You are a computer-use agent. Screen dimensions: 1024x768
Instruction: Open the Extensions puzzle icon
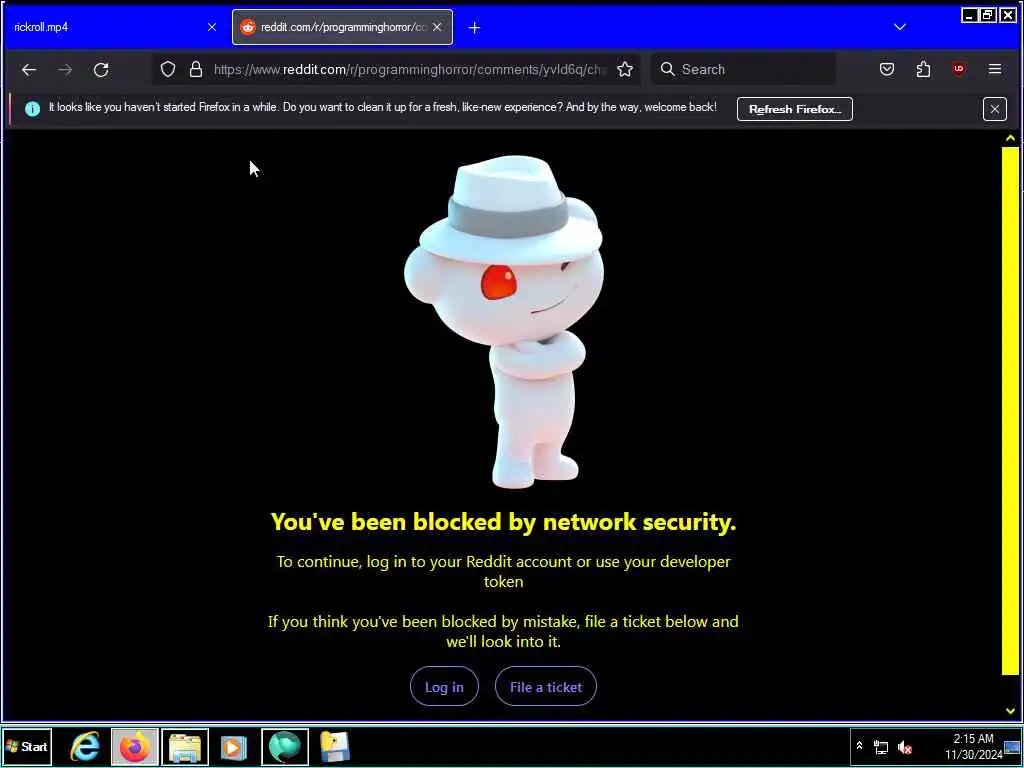[x=923, y=69]
